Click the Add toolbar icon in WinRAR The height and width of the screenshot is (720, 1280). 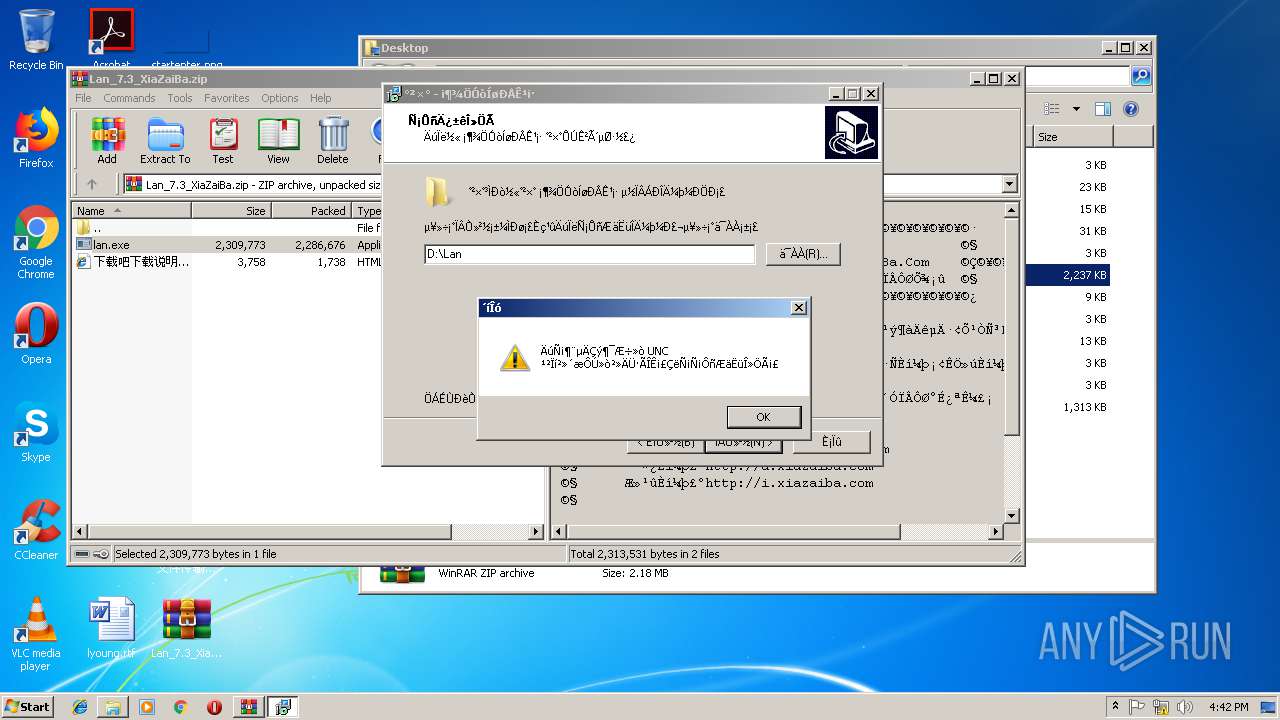(x=107, y=141)
